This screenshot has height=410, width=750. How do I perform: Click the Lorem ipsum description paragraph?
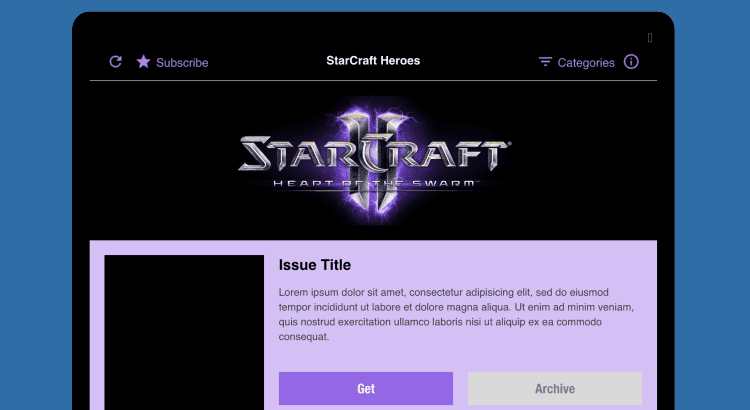pos(456,314)
